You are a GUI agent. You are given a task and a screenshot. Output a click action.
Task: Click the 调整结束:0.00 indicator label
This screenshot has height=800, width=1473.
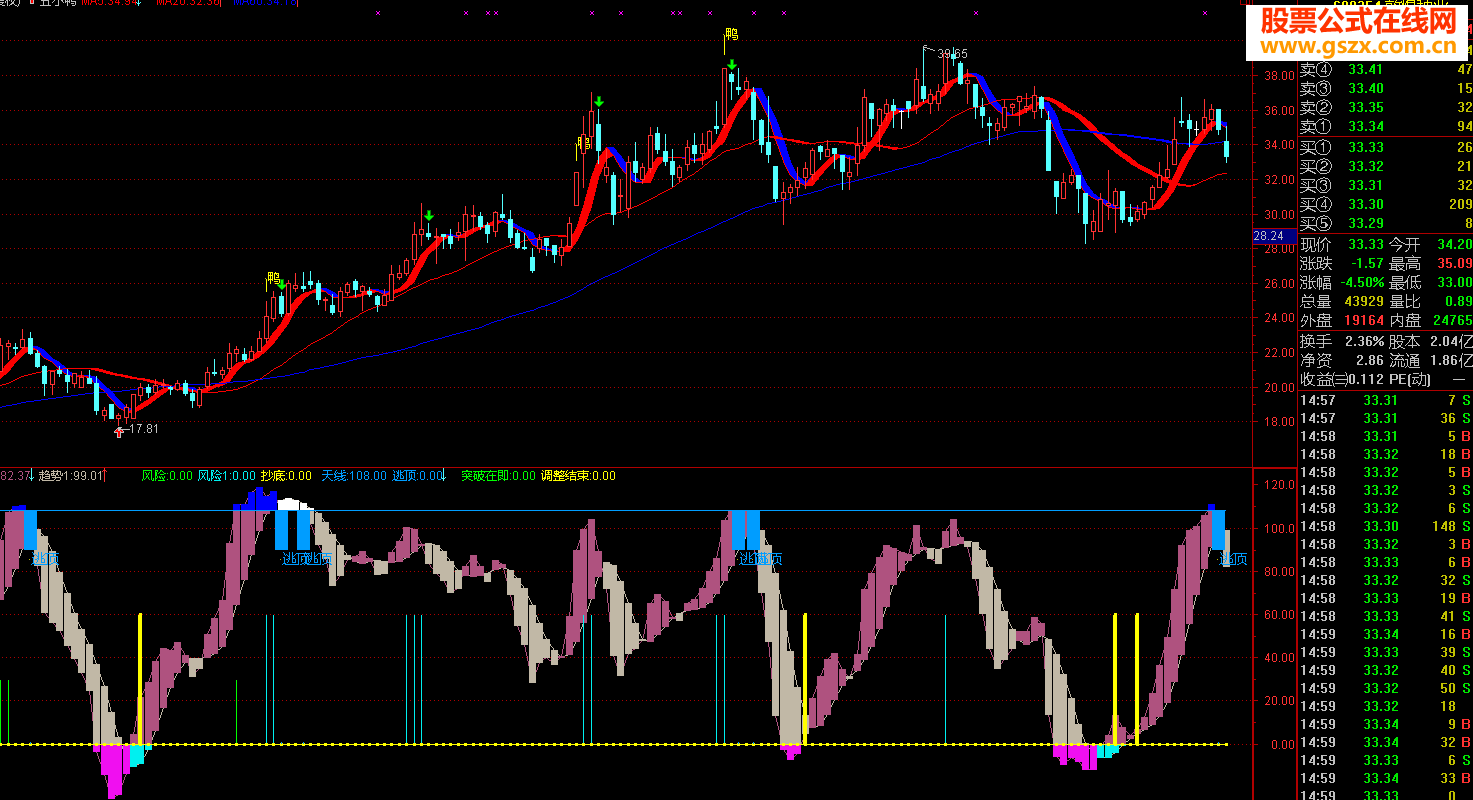click(x=578, y=476)
